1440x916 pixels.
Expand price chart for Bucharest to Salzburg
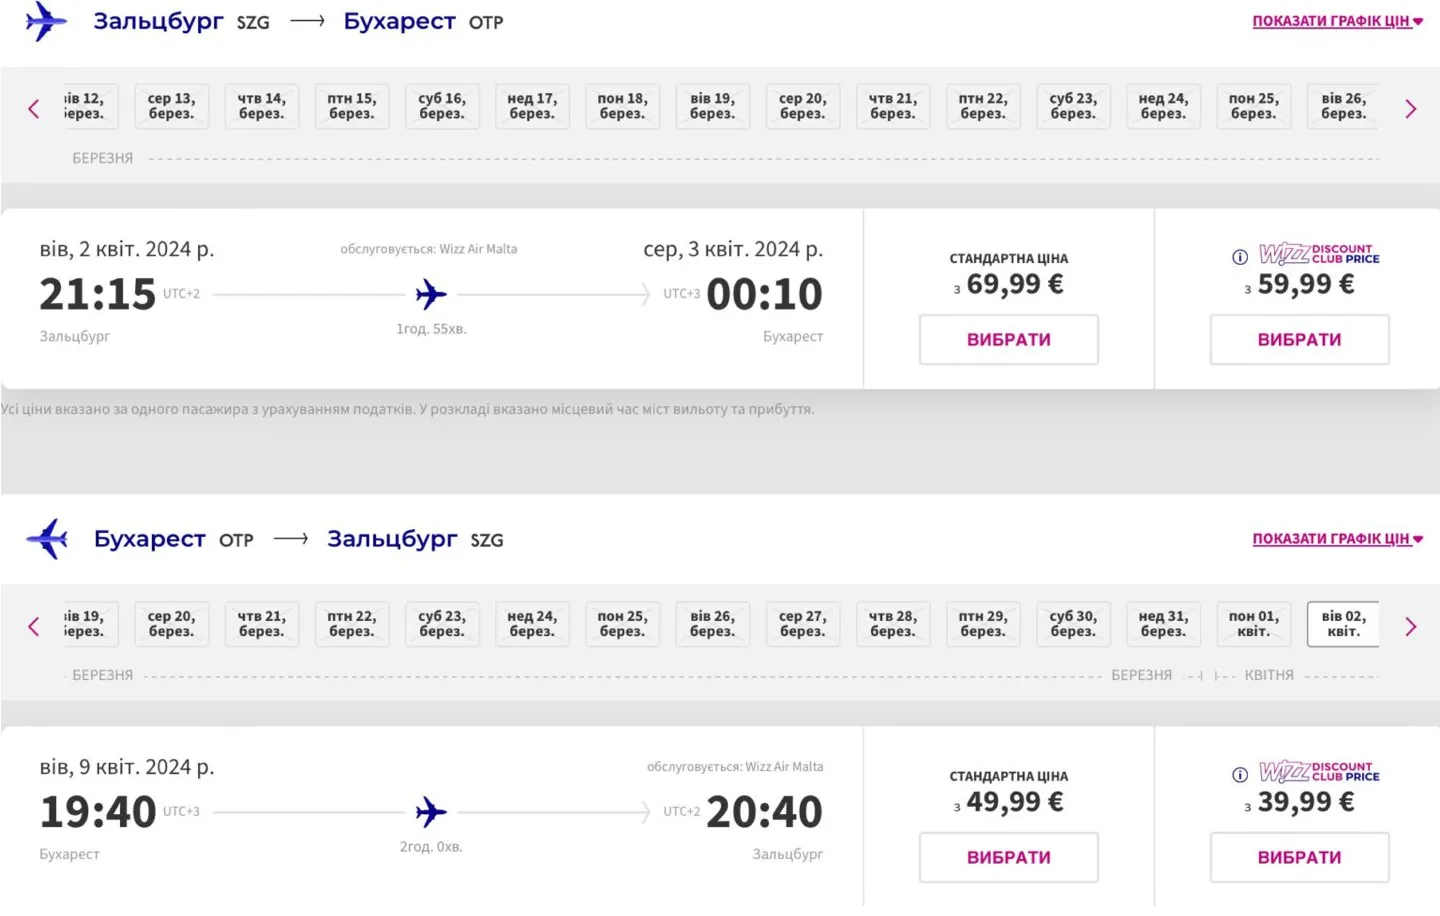1336,539
